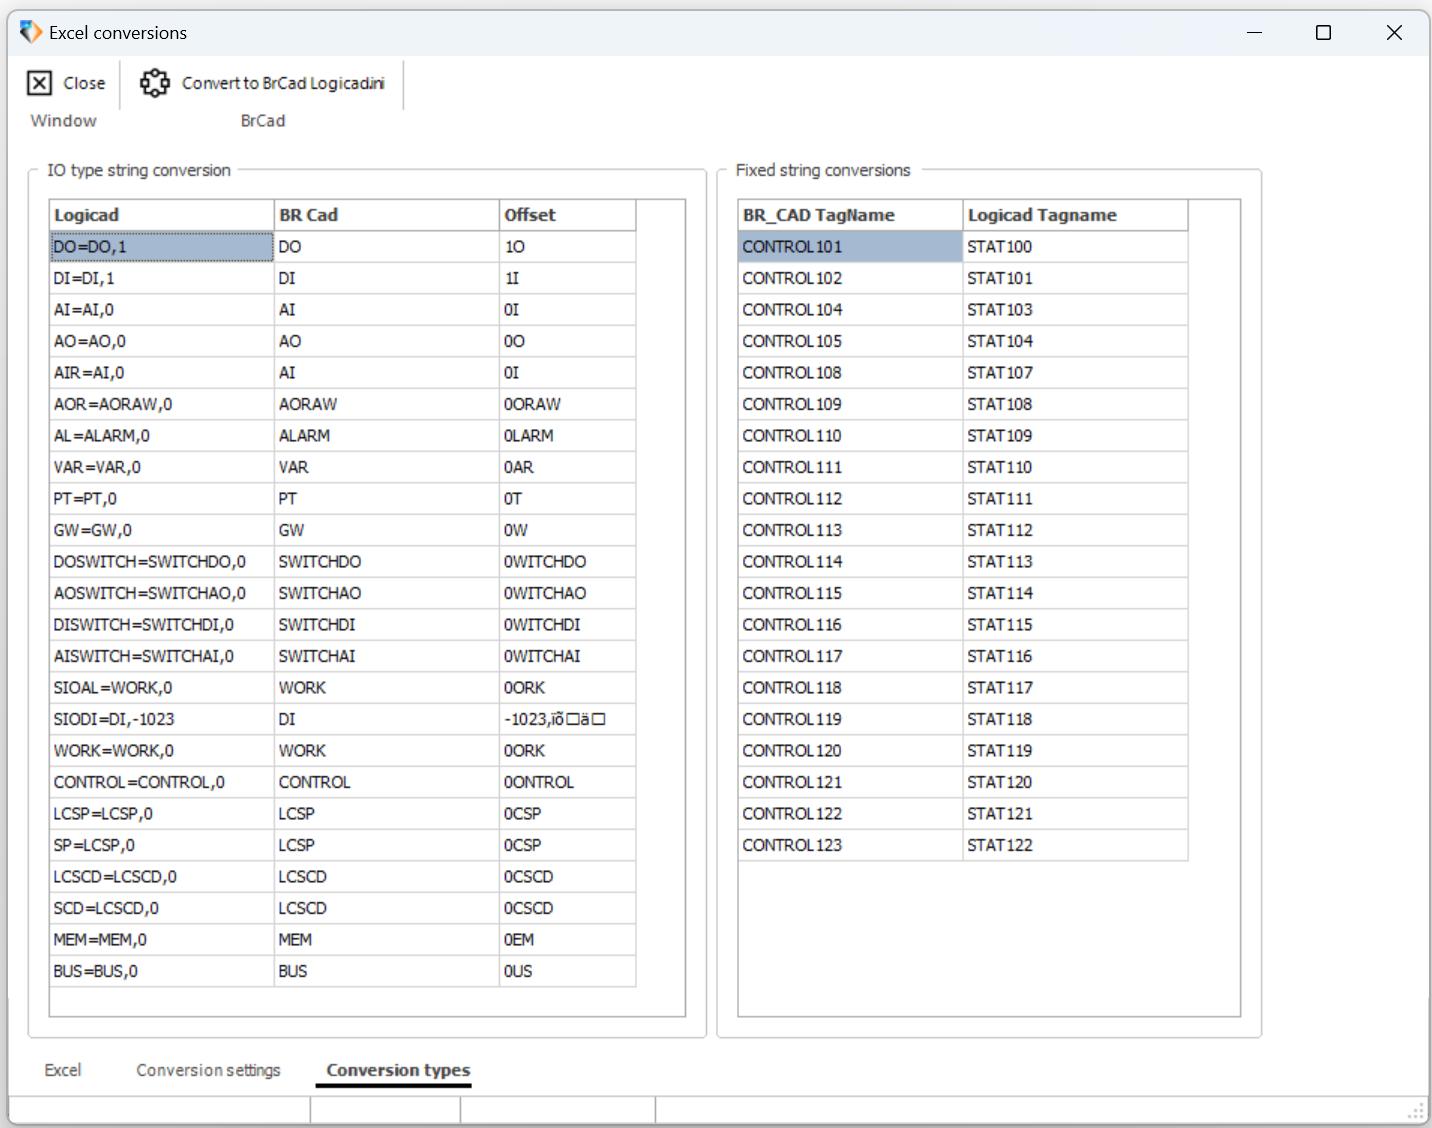
Task: Select the DISWITCH=SWITCHDI,0 cell
Action: pos(161,625)
